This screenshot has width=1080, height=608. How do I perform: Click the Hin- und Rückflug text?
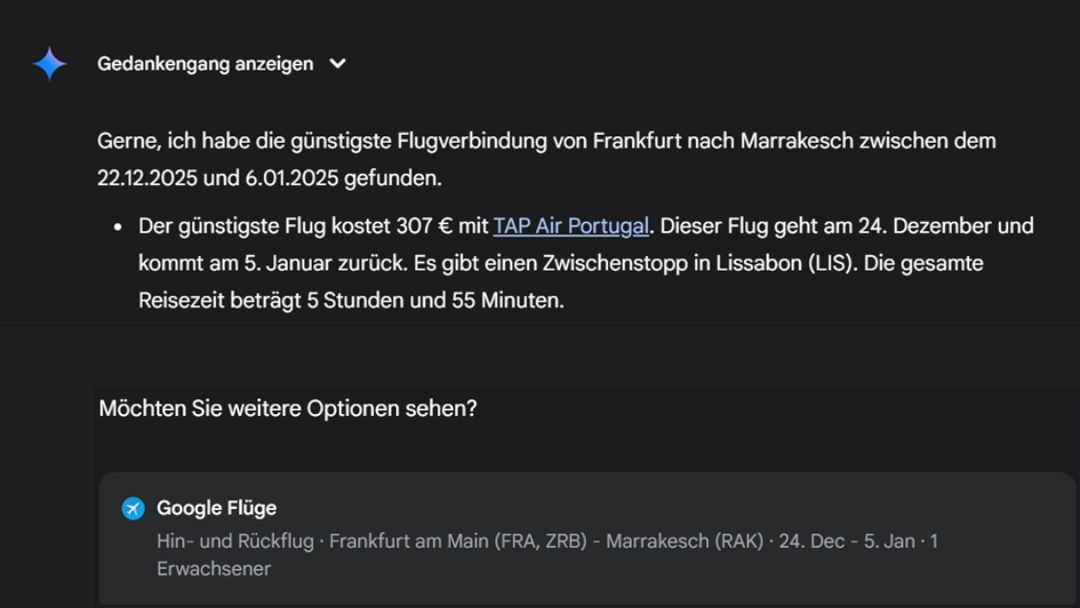pos(235,541)
